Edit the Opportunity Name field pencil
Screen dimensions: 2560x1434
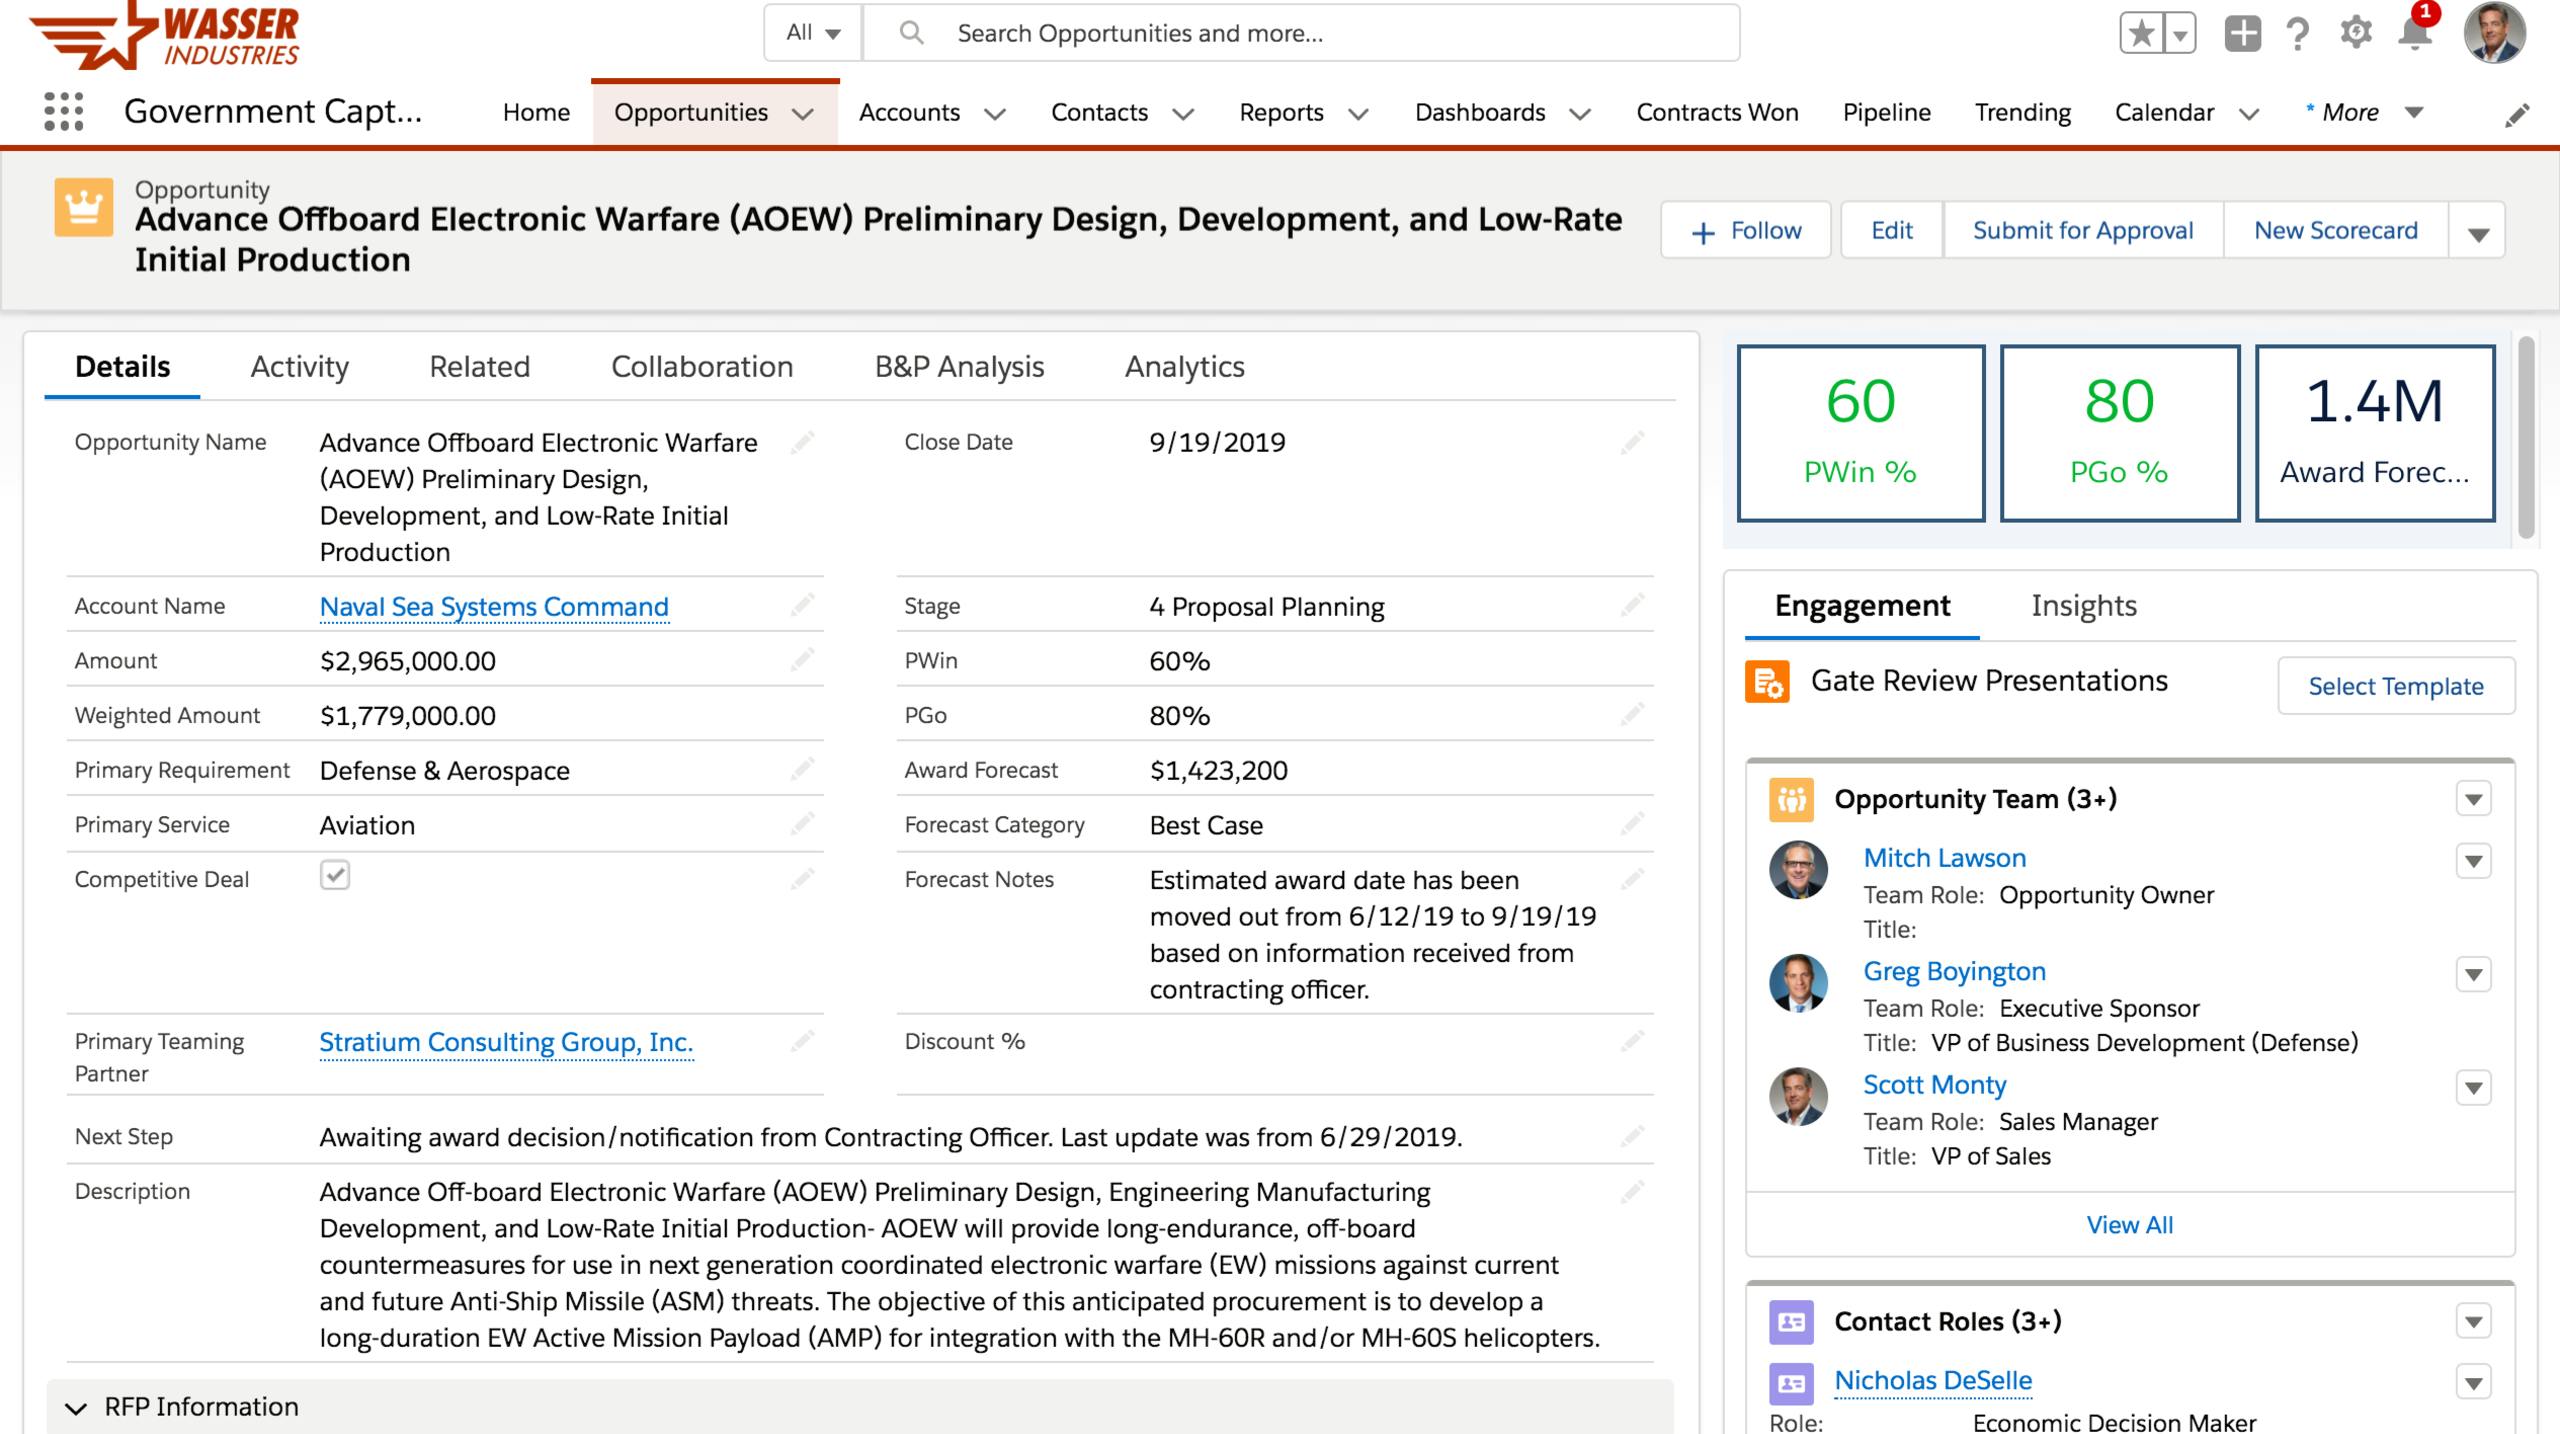point(802,442)
